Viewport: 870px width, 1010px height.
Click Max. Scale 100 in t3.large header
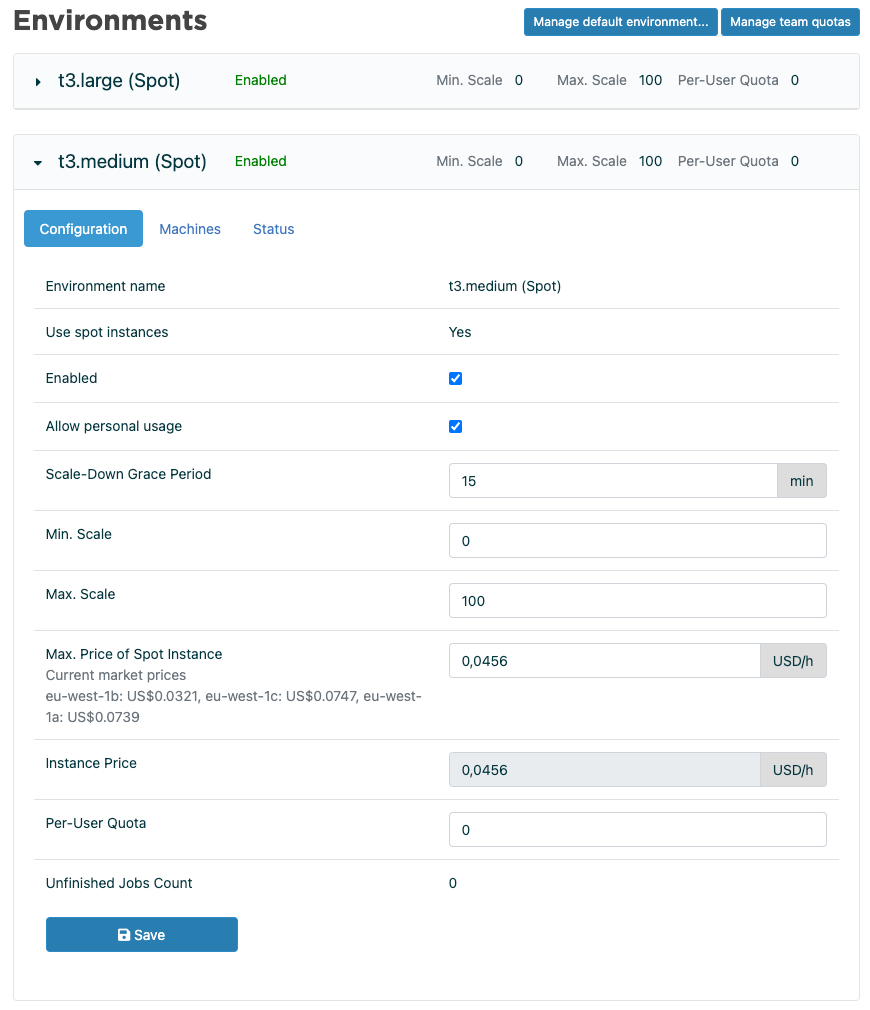609,81
